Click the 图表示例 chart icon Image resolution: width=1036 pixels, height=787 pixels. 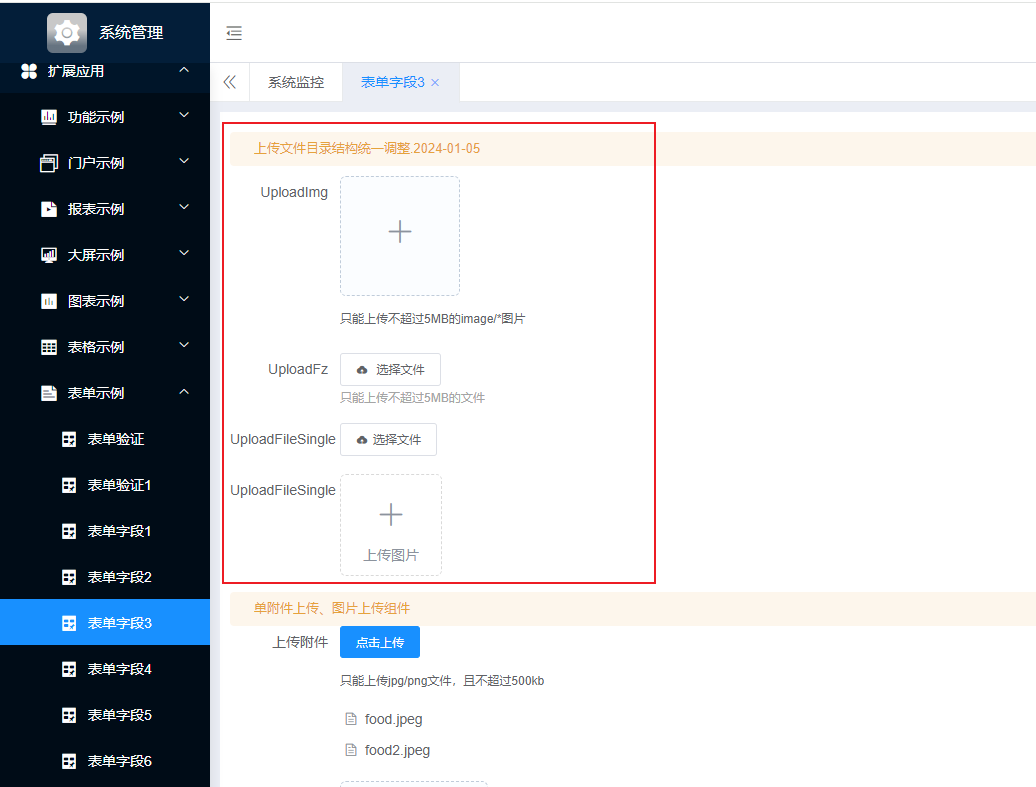click(x=49, y=300)
